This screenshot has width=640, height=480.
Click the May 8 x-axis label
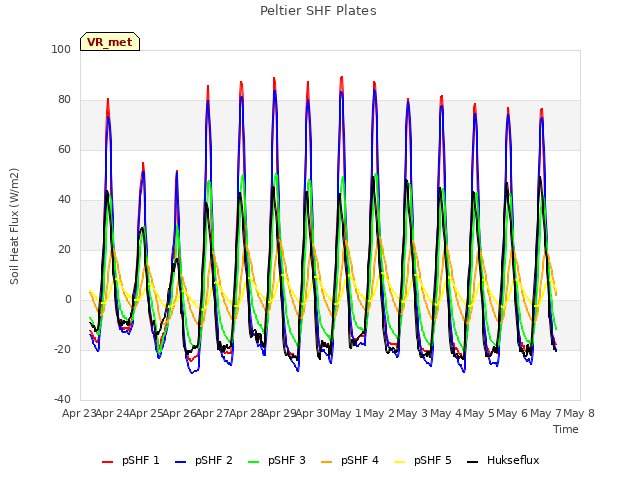click(579, 413)
